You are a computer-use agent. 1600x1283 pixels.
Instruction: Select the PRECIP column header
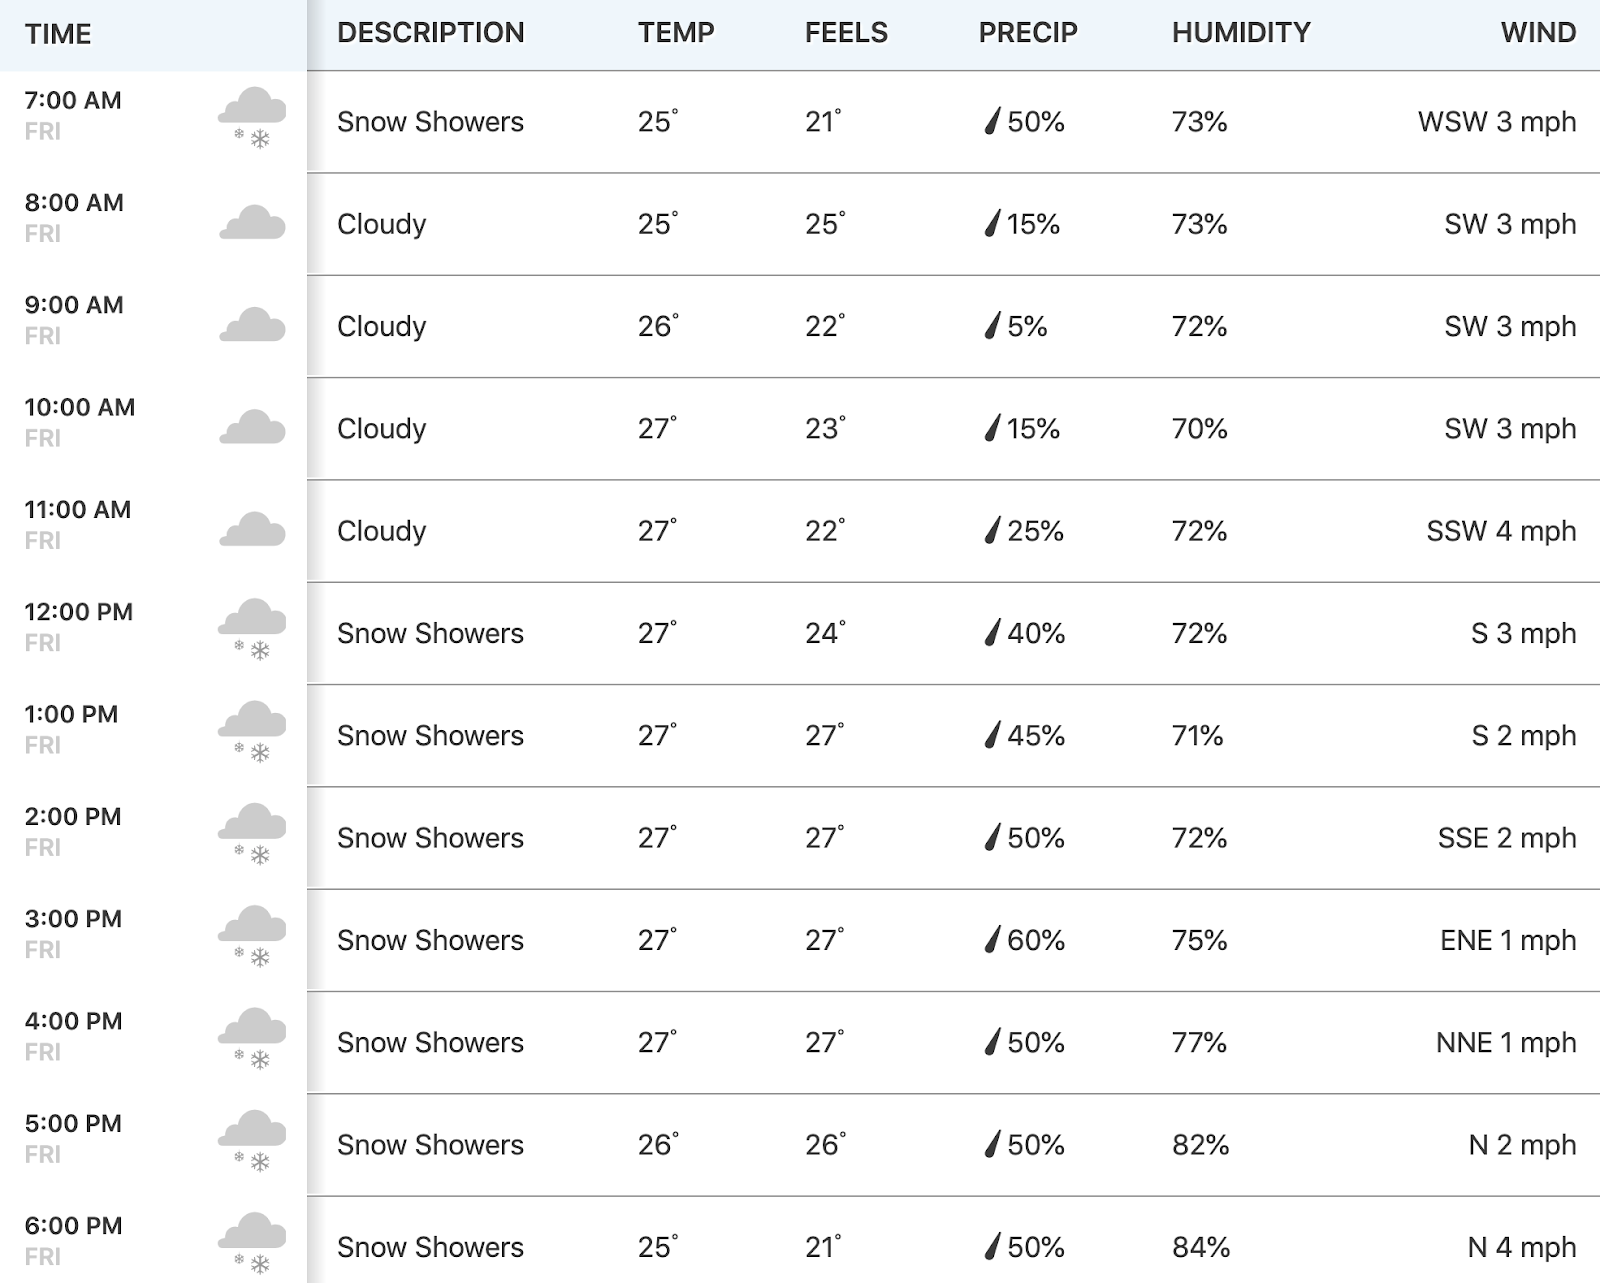[1028, 33]
